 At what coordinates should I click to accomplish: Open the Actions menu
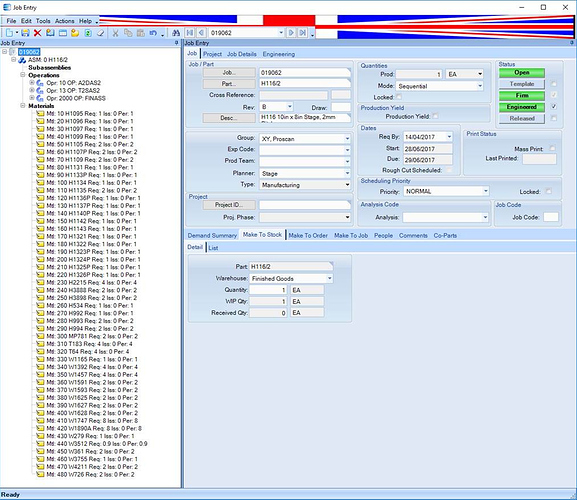click(x=64, y=21)
